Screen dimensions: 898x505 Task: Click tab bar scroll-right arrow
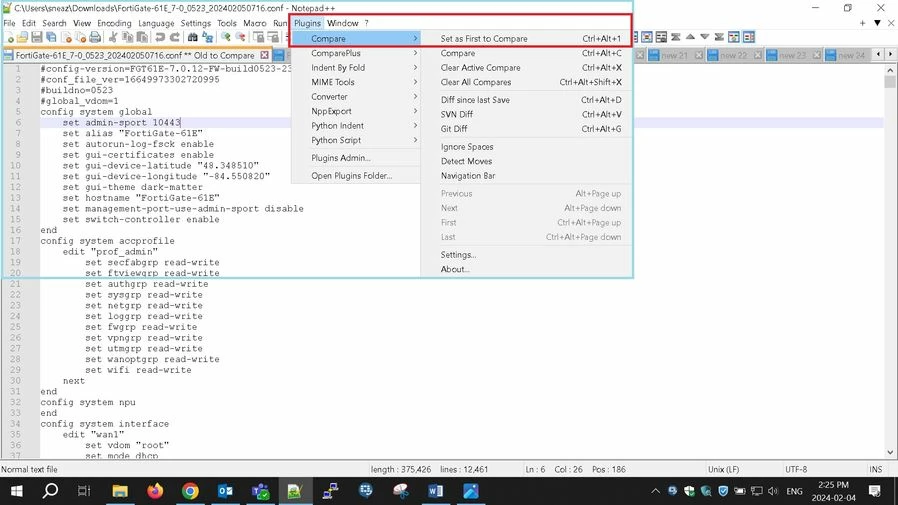click(x=890, y=54)
